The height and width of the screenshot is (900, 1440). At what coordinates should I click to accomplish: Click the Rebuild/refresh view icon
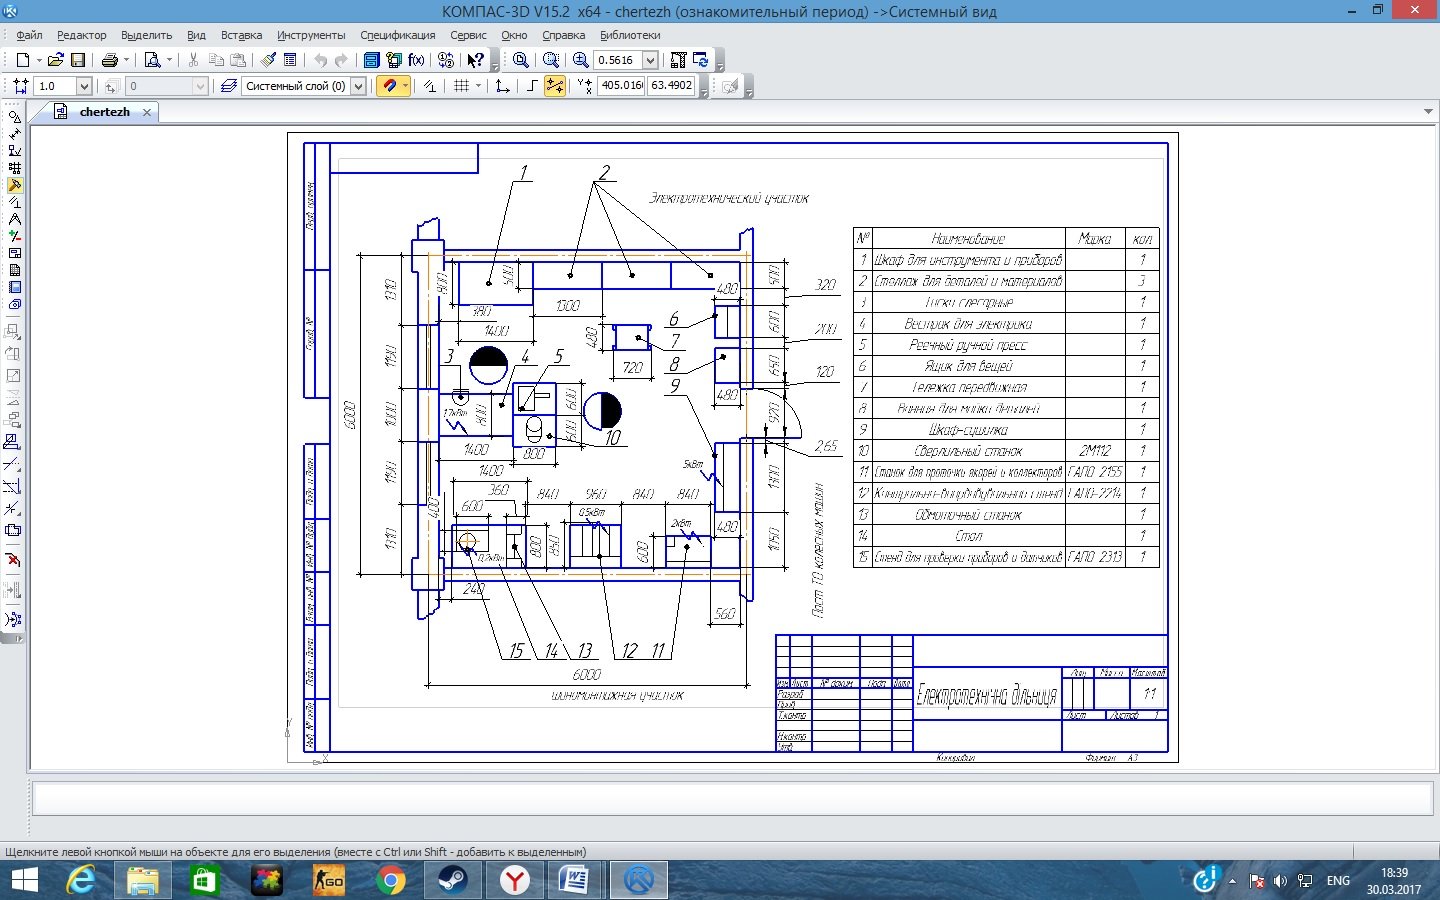pos(701,60)
